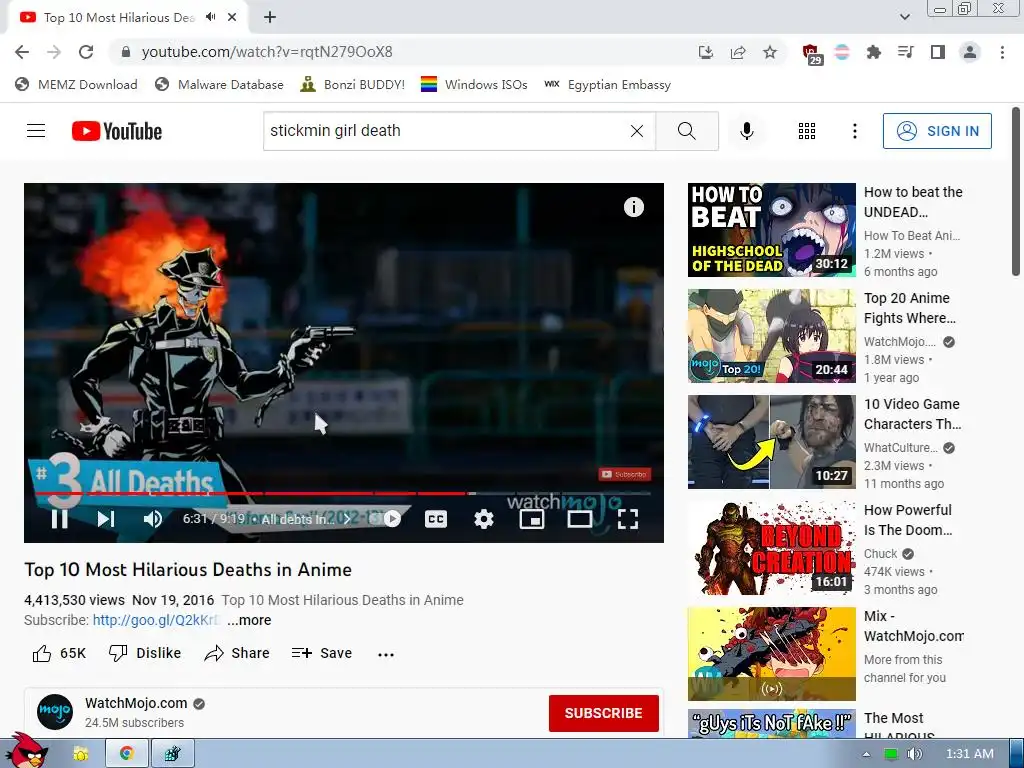Select the 'Top 10 Most Hilarious' tab
Image resolution: width=1024 pixels, height=768 pixels.
tap(128, 17)
